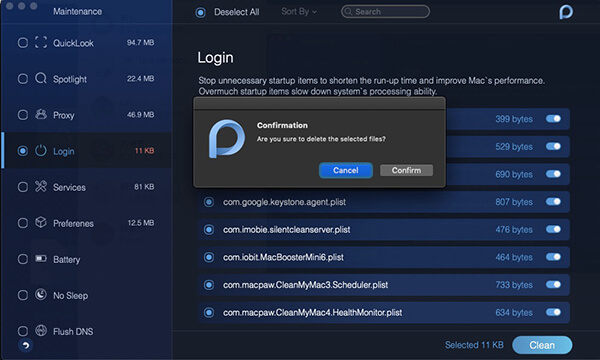Image resolution: width=600 pixels, height=360 pixels.
Task: Check the Services radio button
Action: click(x=23, y=187)
